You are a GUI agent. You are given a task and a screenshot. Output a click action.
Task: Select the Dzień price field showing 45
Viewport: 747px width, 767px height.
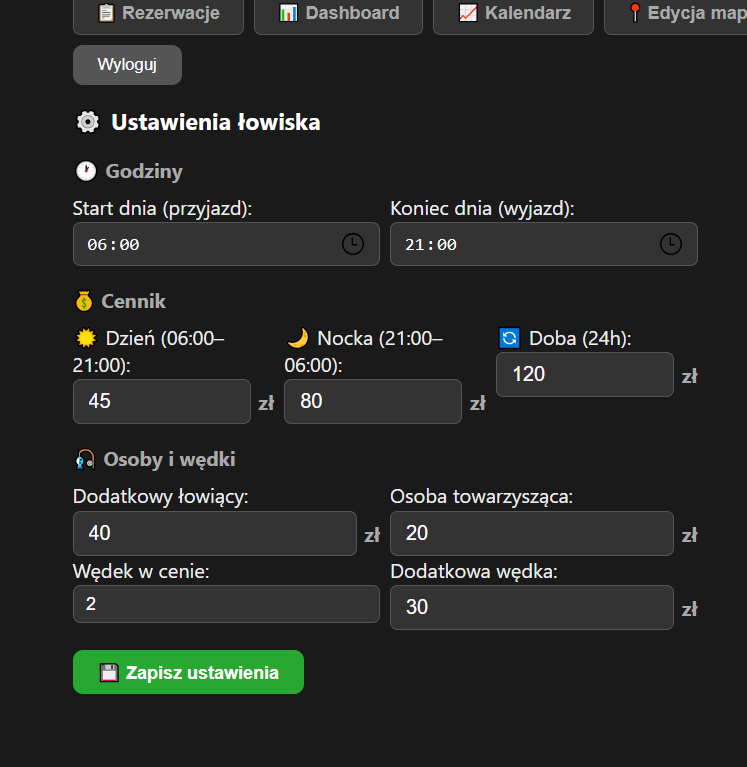[162, 401]
